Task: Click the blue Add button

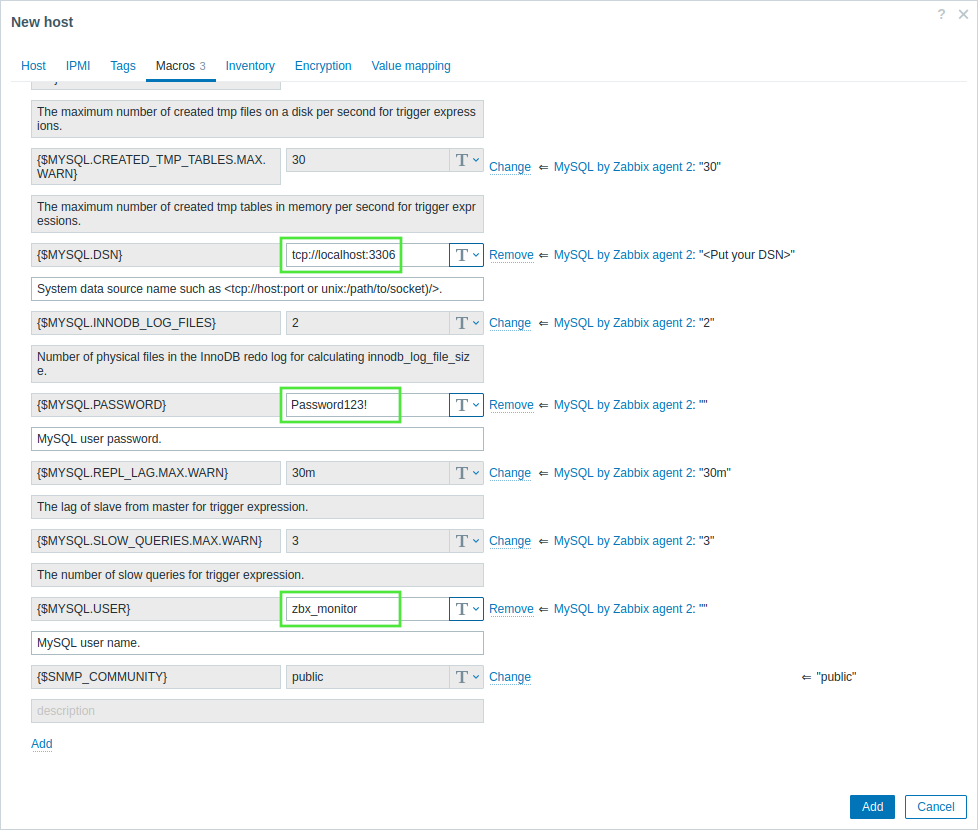Action: click(872, 806)
